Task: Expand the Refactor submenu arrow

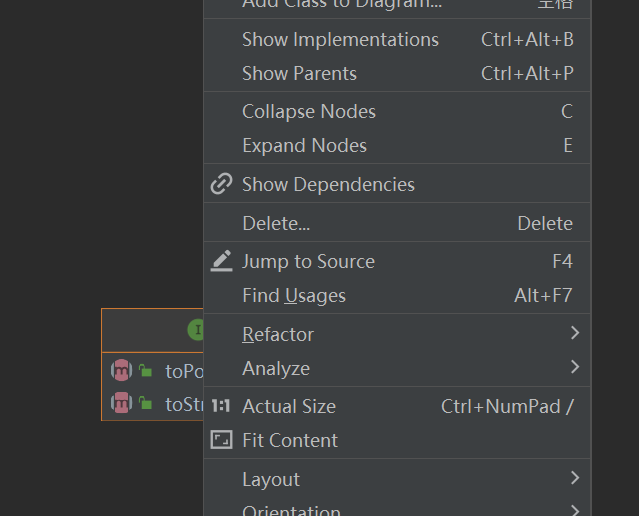Action: point(575,333)
